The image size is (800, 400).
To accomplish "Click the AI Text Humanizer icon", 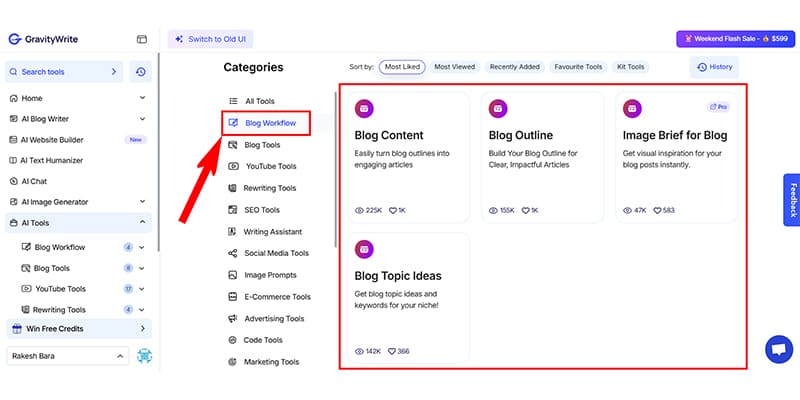I will pyautogui.click(x=13, y=160).
